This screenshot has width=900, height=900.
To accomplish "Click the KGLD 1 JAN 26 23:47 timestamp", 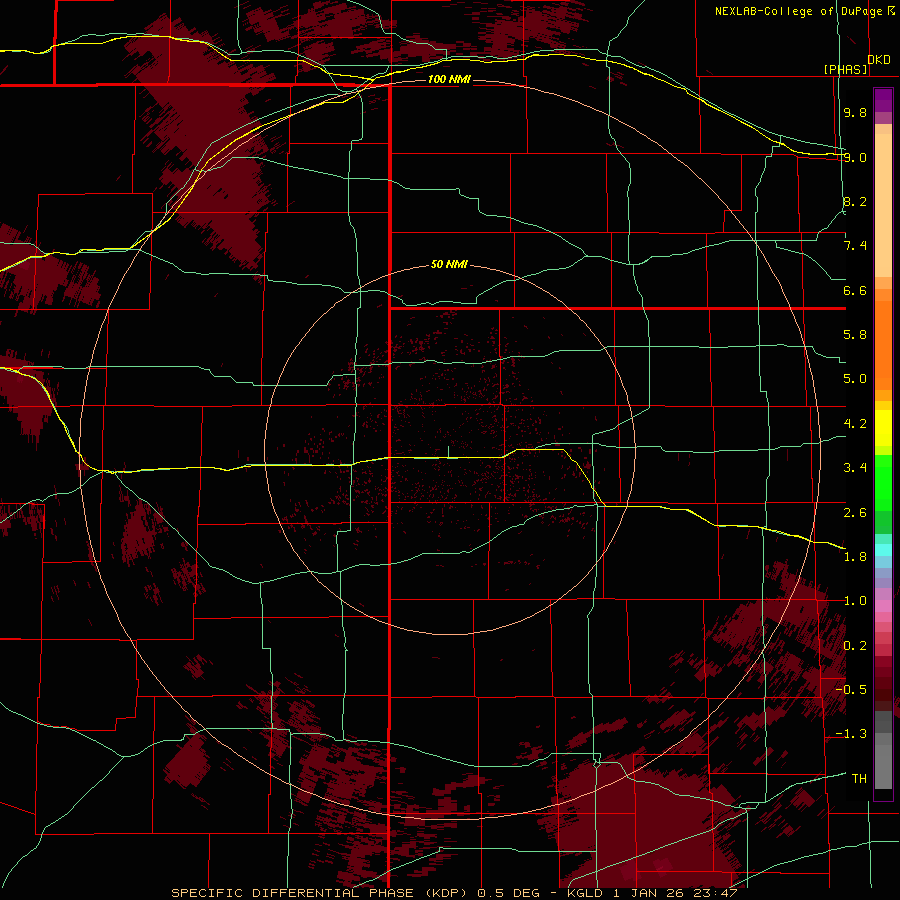I will tap(651, 893).
